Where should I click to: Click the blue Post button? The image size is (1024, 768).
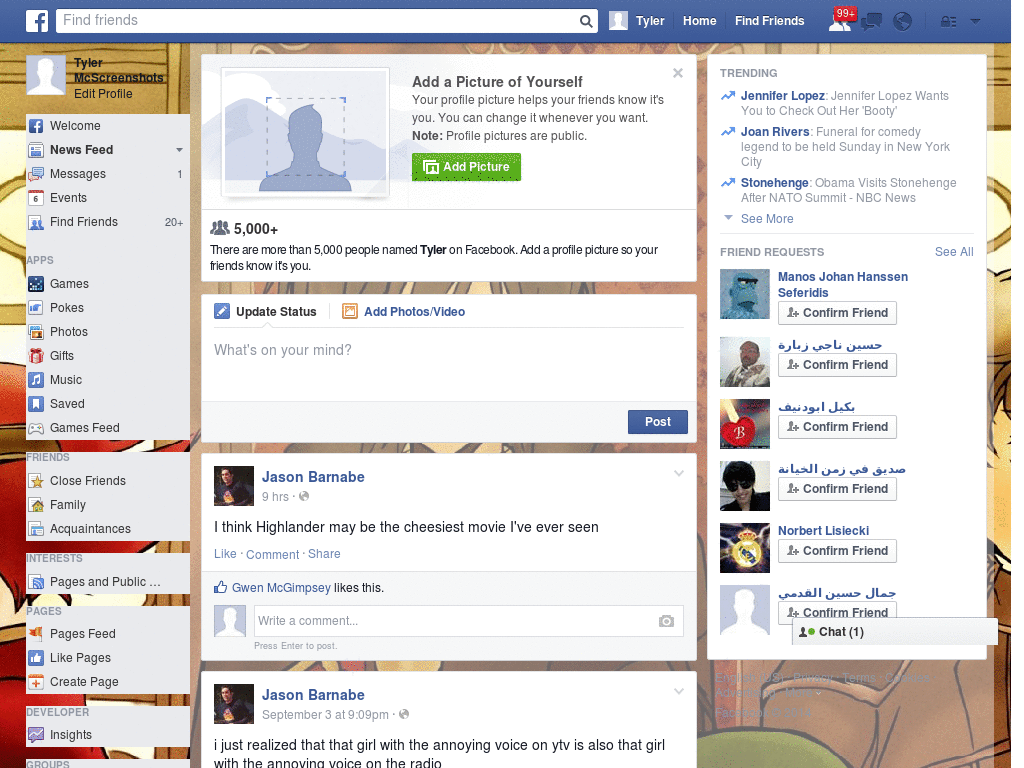[658, 422]
